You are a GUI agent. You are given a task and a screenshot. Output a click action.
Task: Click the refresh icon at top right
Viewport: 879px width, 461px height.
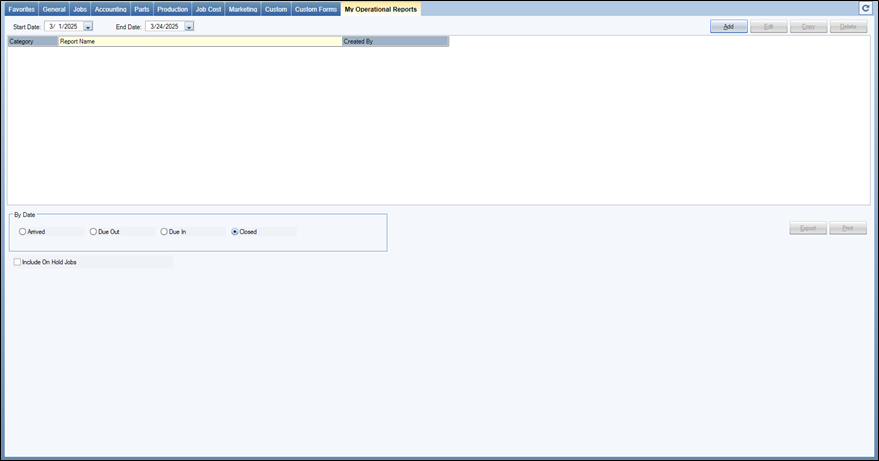(866, 8)
